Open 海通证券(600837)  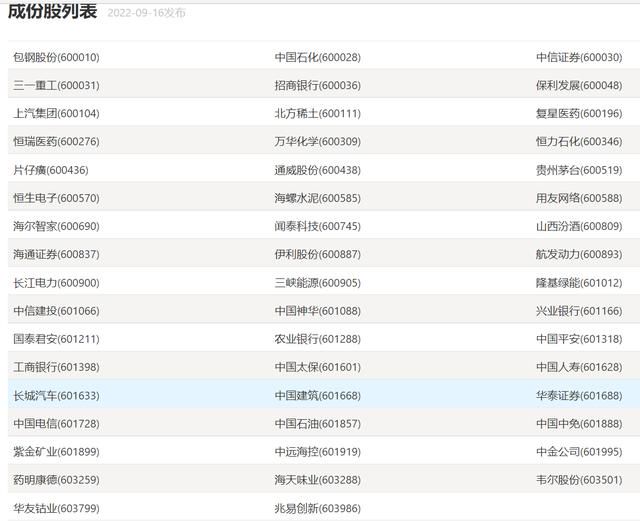pos(56,254)
